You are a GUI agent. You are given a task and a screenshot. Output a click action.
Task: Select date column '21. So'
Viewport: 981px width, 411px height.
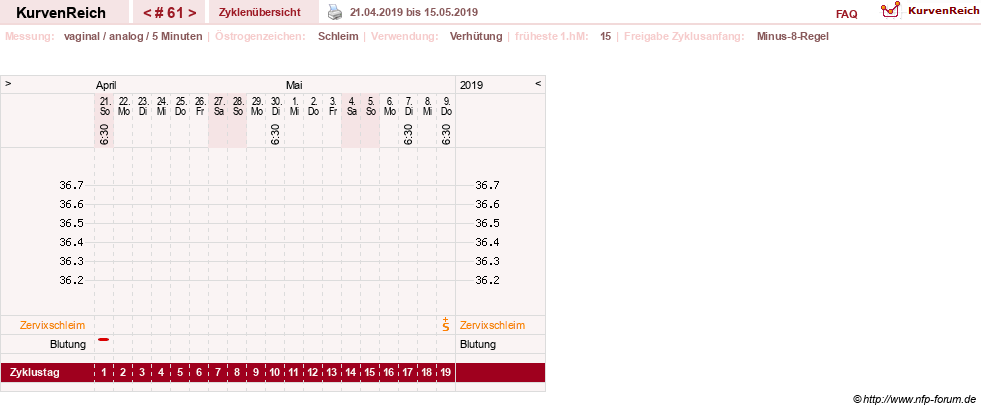click(104, 106)
